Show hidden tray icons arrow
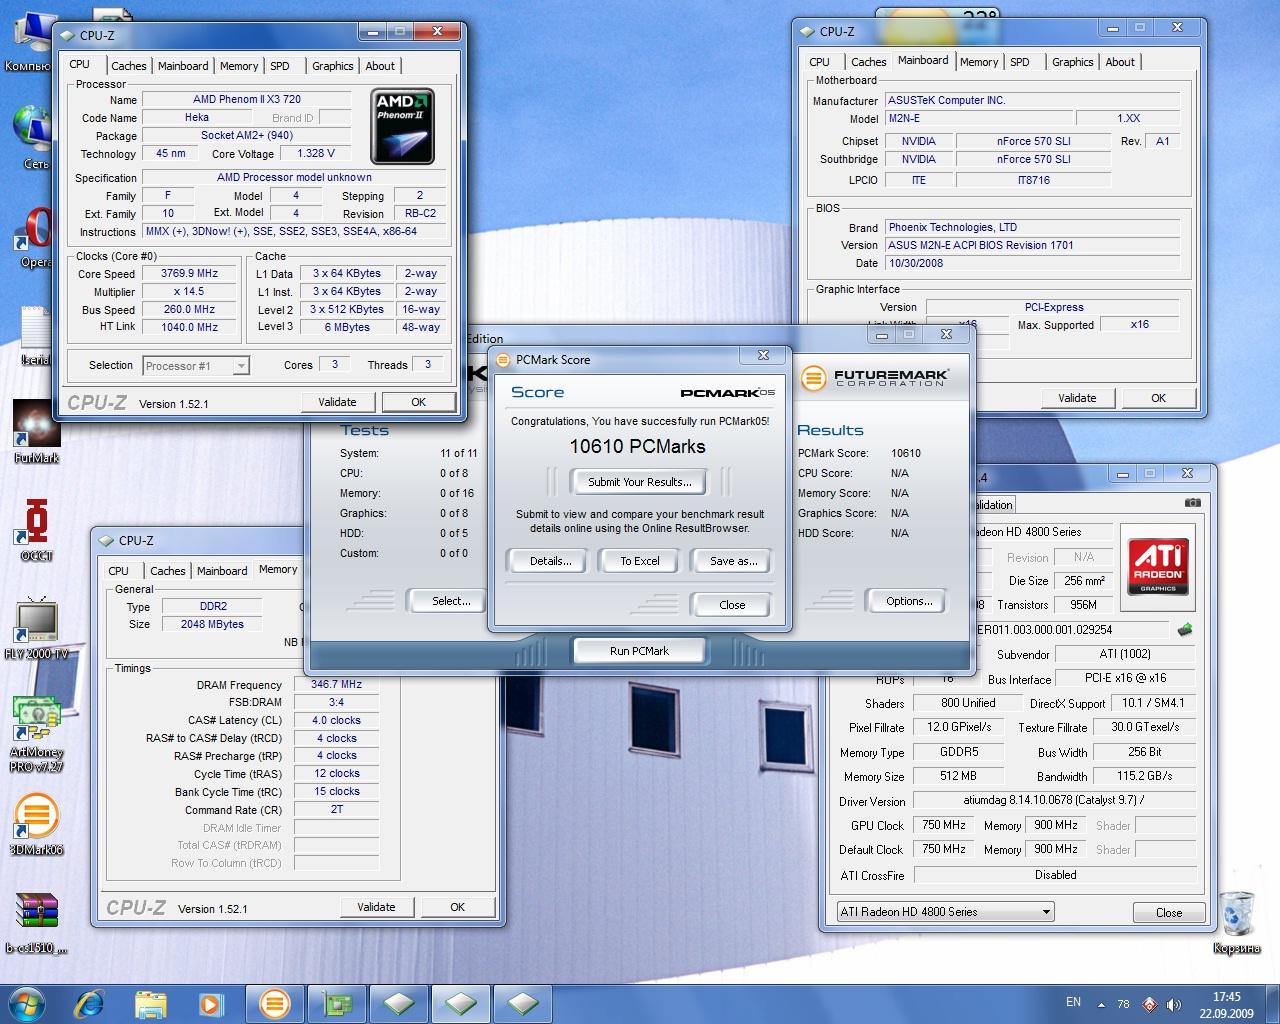The height and width of the screenshot is (1024, 1280). point(1101,1004)
